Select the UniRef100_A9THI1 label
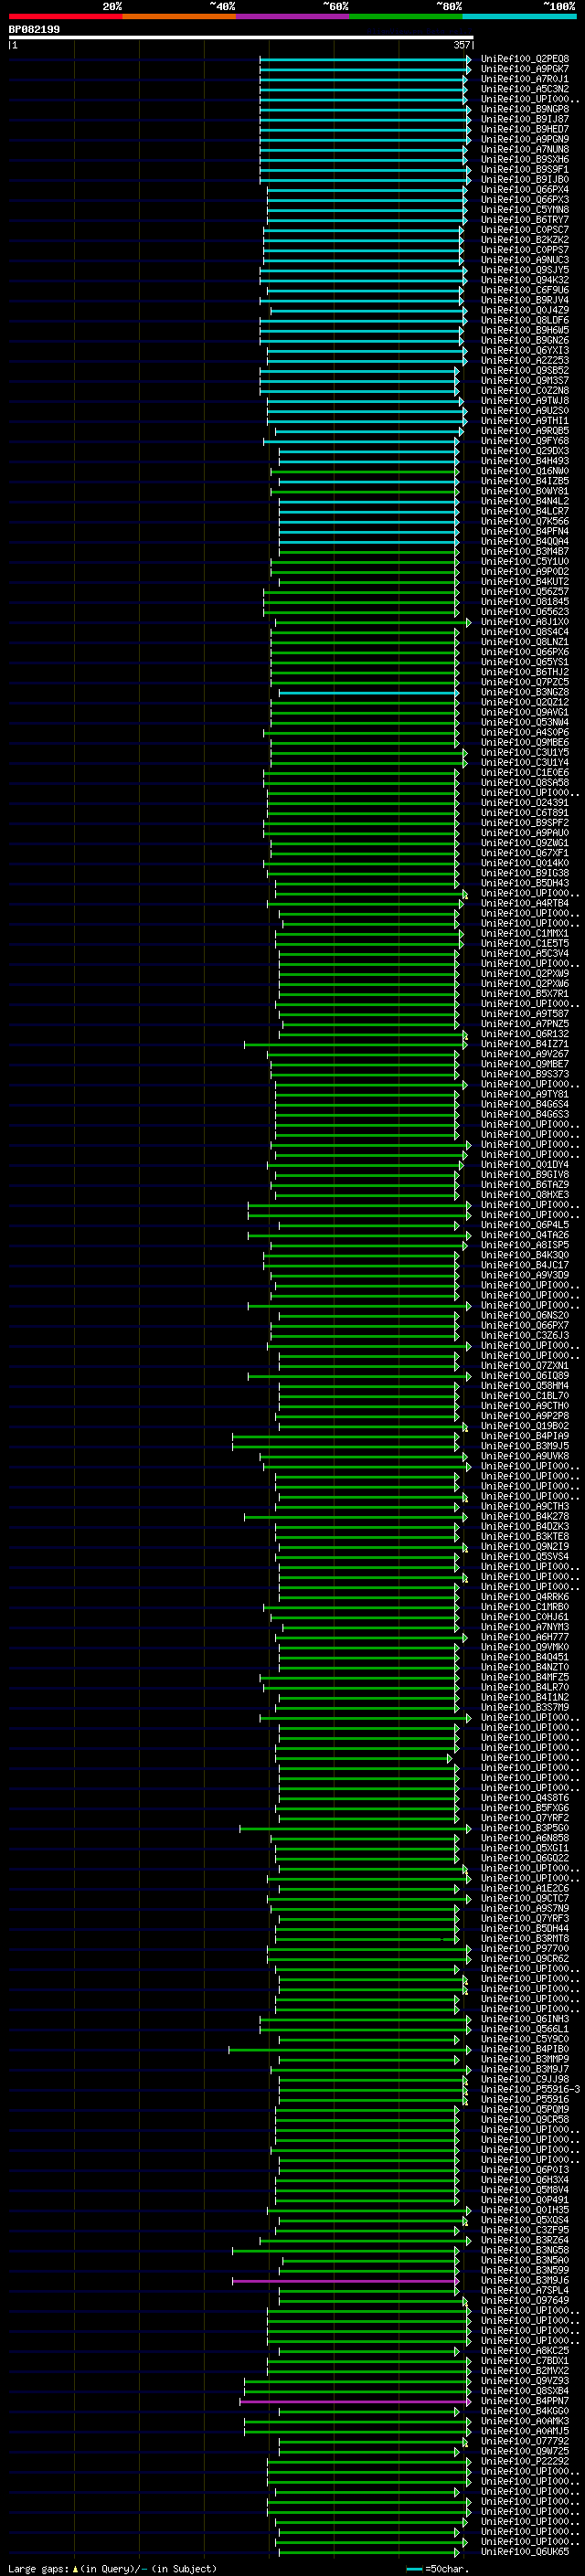The height and width of the screenshot is (2576, 585). [524, 421]
